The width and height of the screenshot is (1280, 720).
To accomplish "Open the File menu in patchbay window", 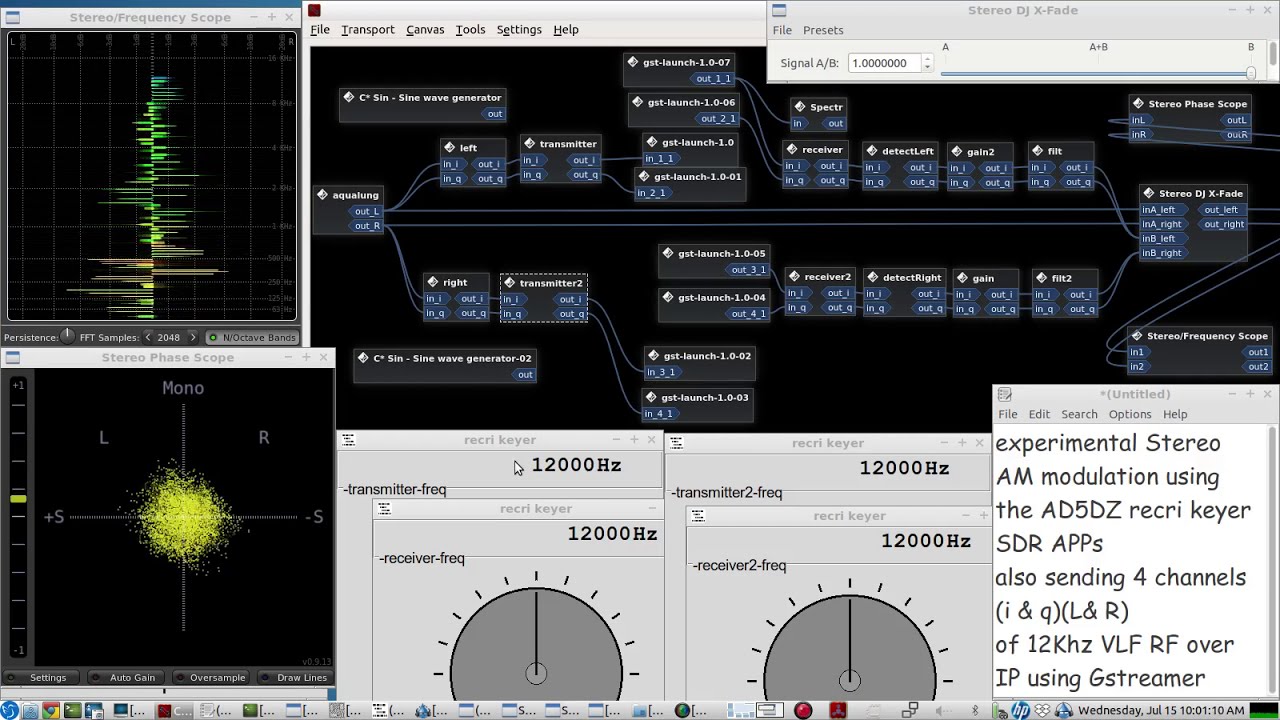I will [320, 30].
